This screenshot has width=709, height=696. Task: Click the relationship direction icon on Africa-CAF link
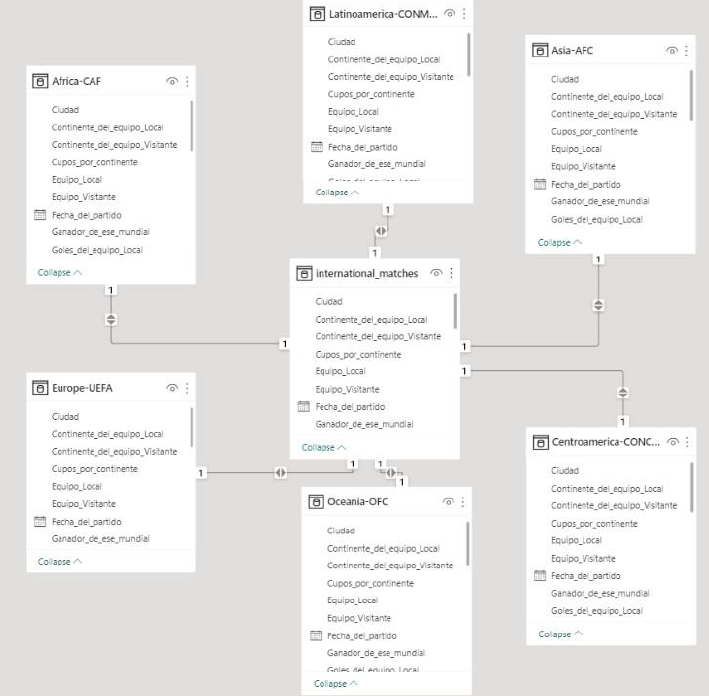point(111,319)
